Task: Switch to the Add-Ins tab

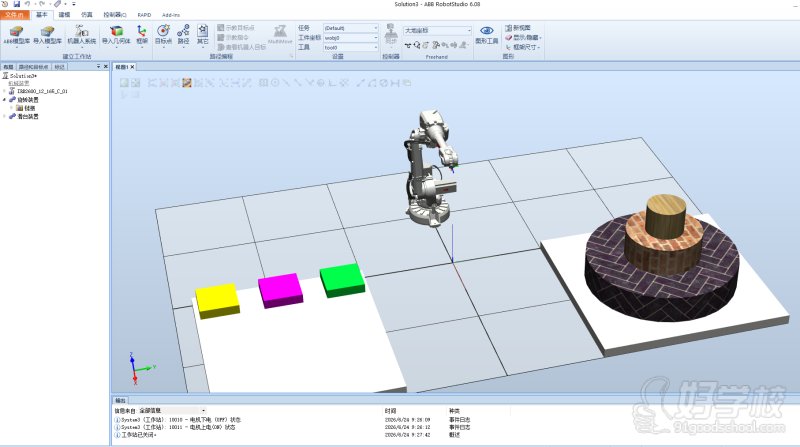Action: coord(171,15)
